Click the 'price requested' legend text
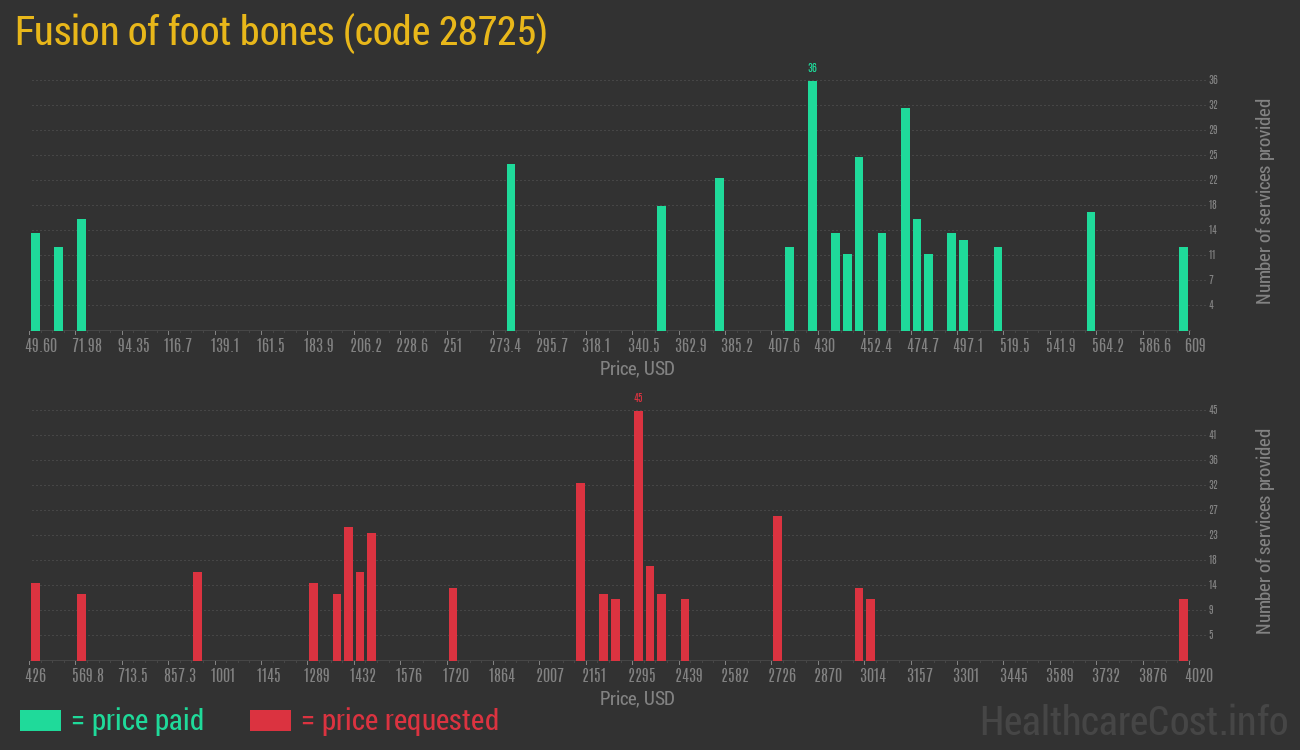This screenshot has width=1300, height=750. (399, 720)
